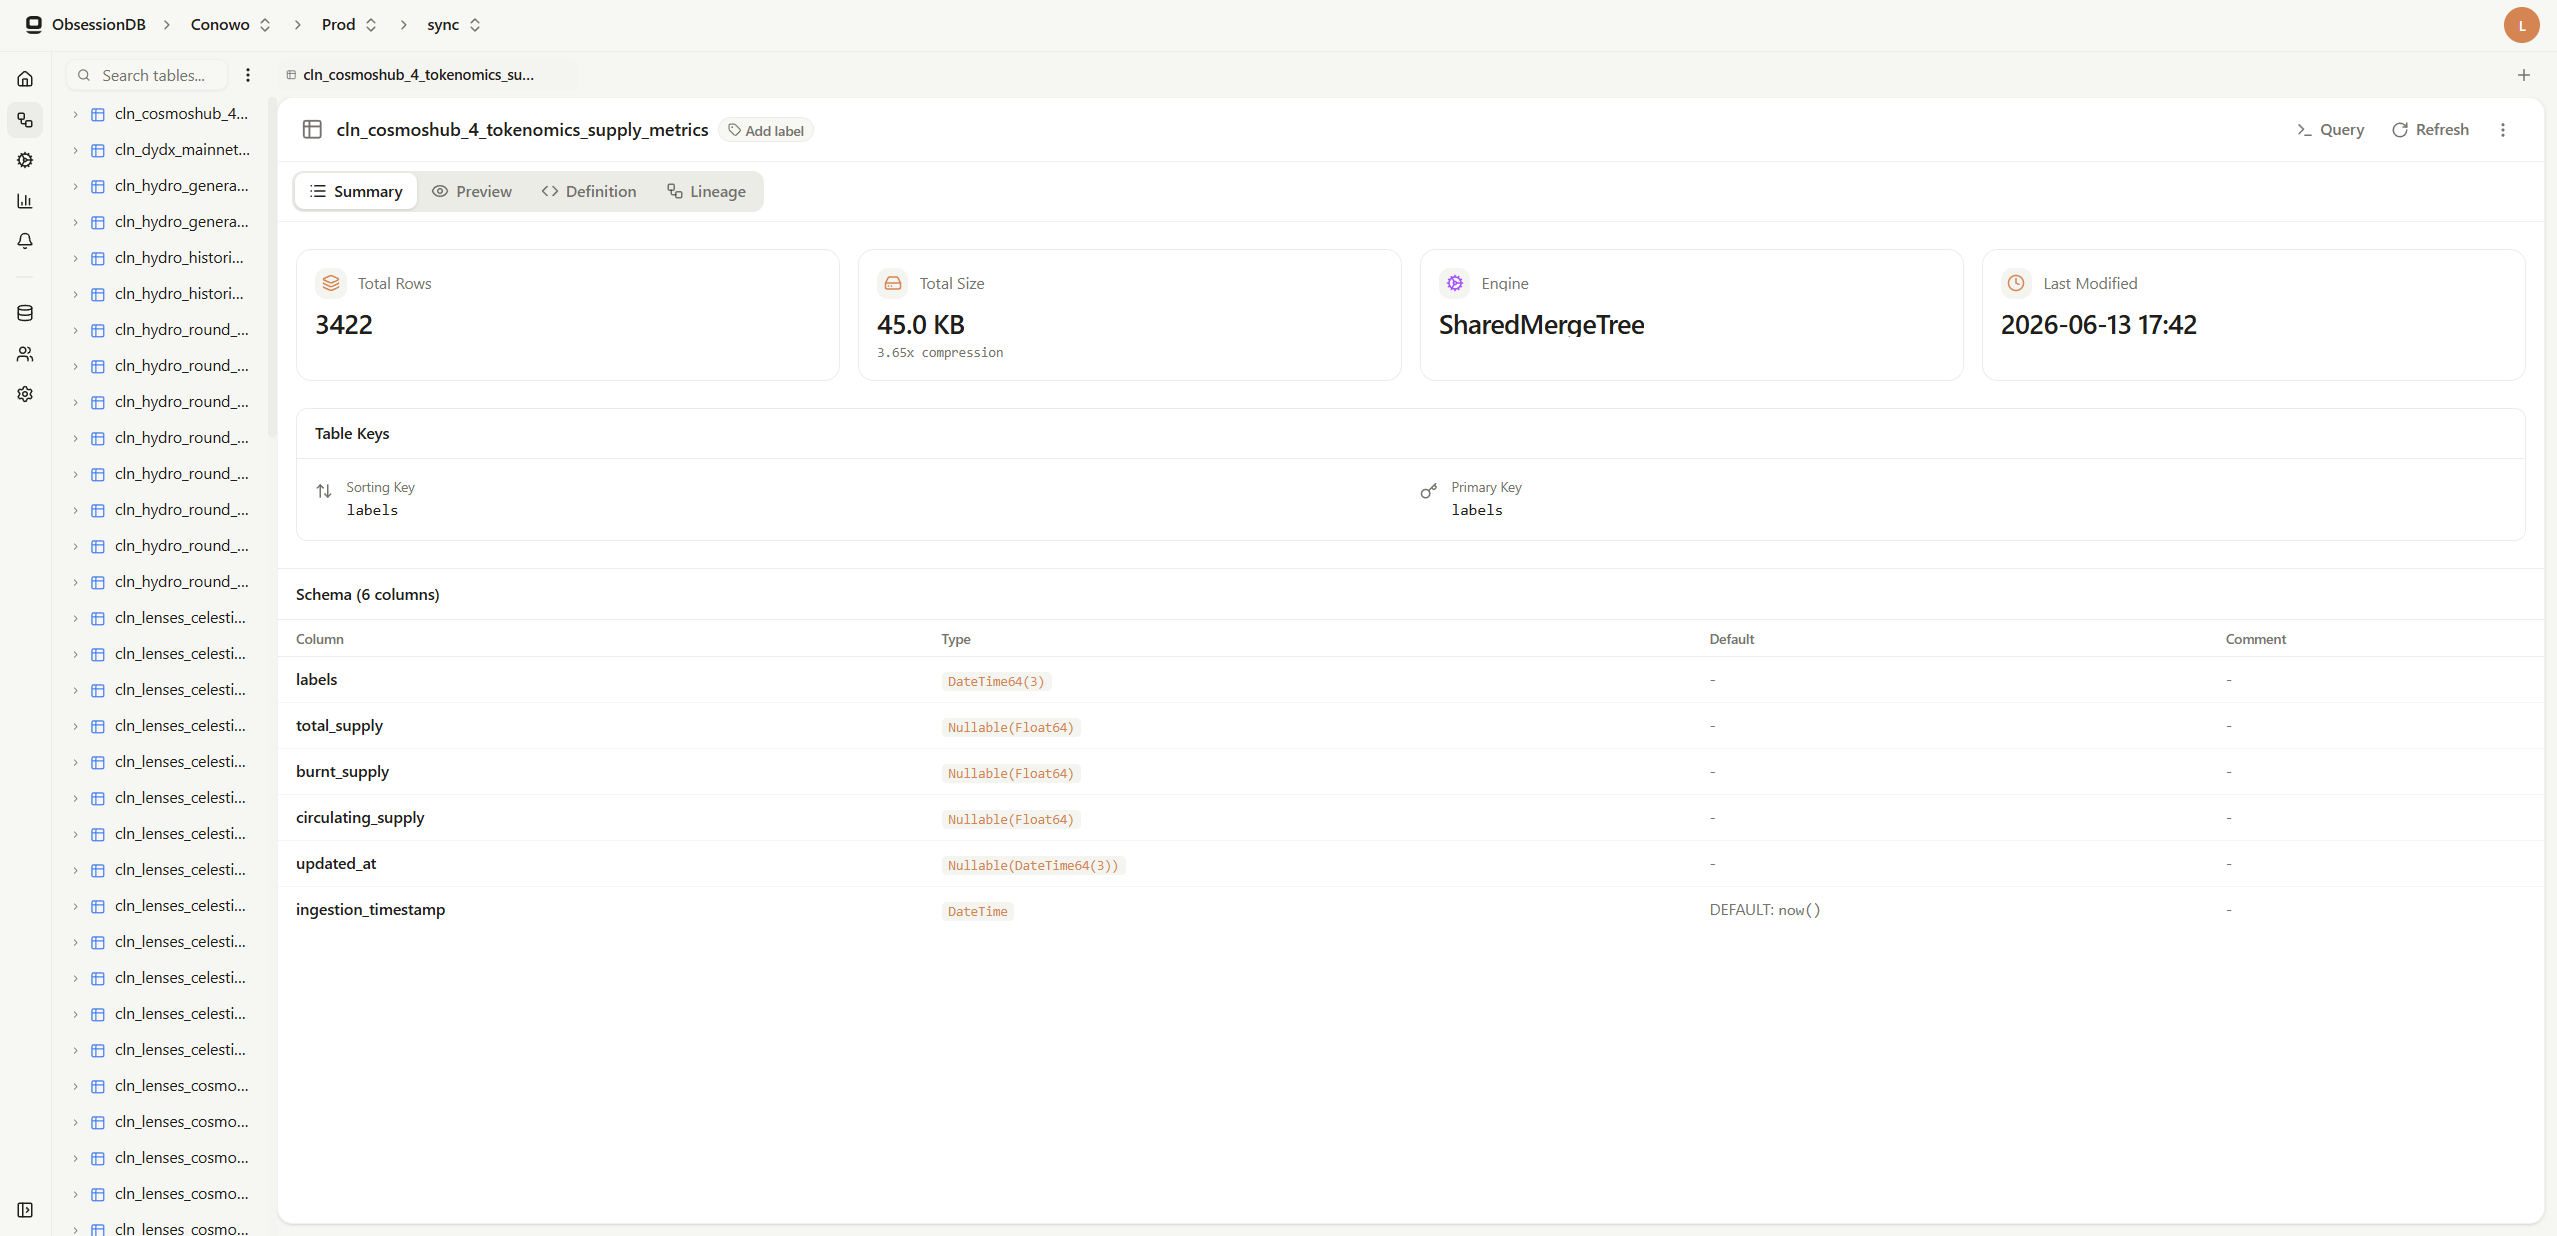Open the Prod environment dropdown
Image resolution: width=2557 pixels, height=1236 pixels.
pos(349,25)
